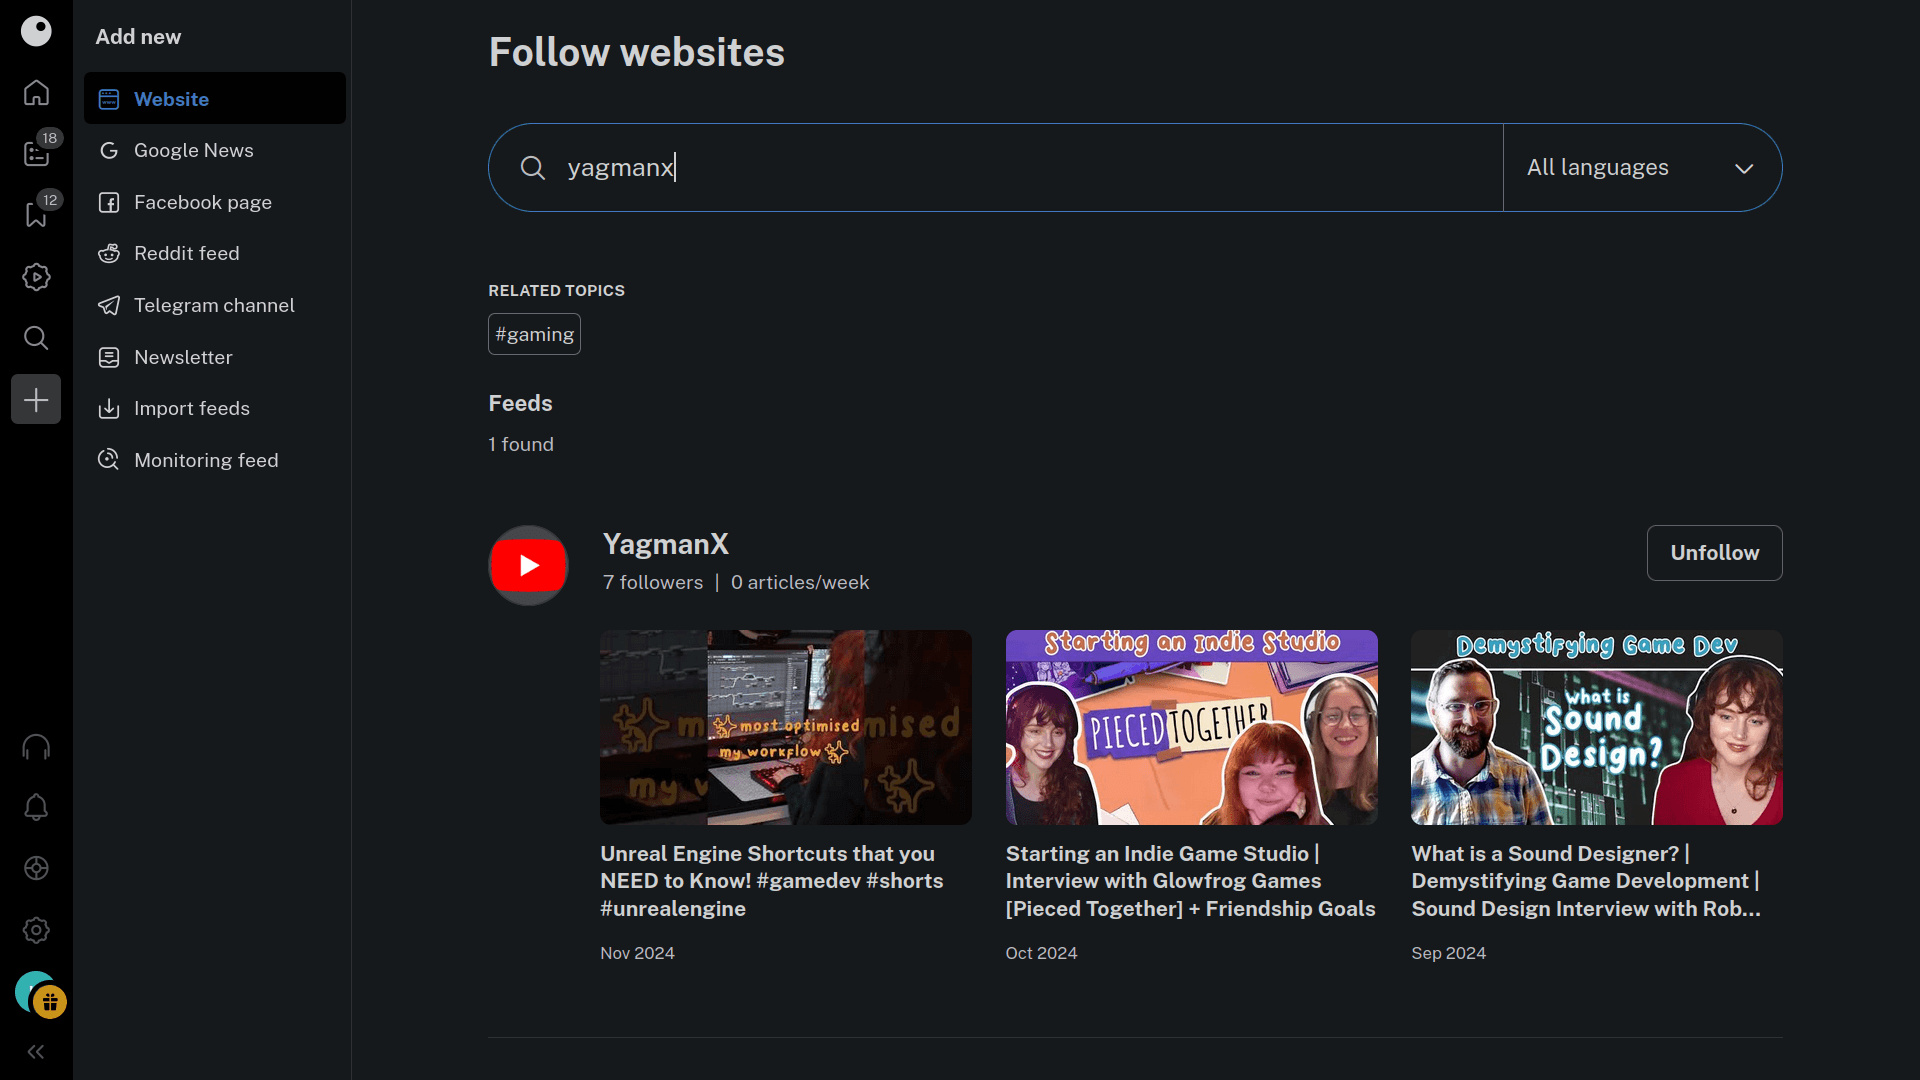Screen dimensions: 1920x1080
Task: Click the gift badge on avatar
Action: 50,1002
